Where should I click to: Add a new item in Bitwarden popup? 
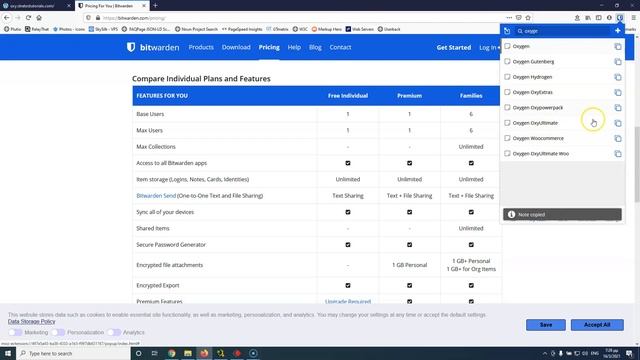(617, 31)
